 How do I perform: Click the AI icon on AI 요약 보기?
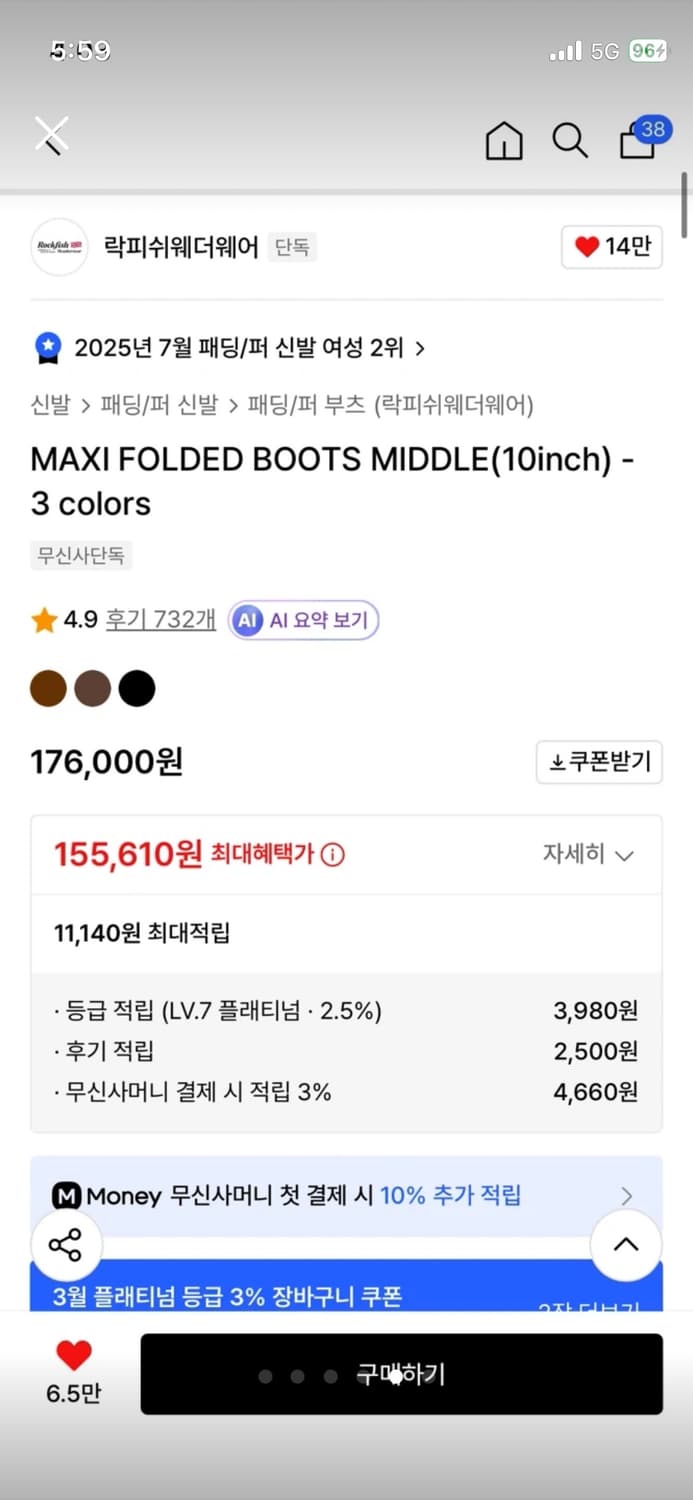[246, 620]
